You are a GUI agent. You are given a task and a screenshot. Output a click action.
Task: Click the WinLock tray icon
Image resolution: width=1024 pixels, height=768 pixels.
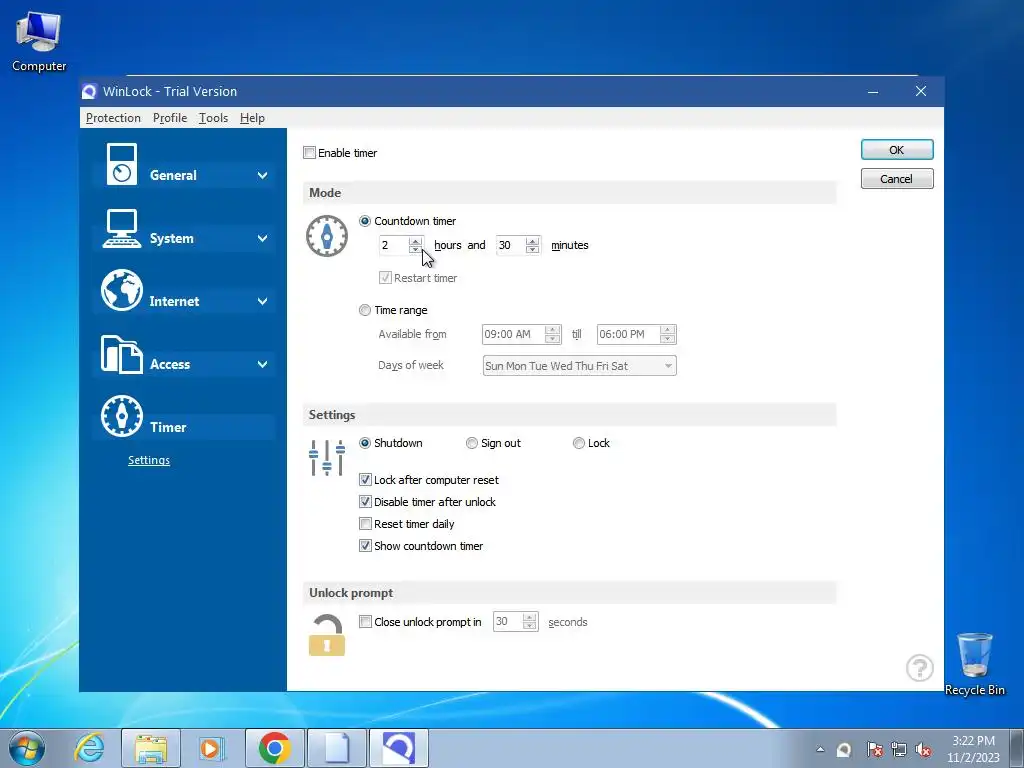(x=844, y=749)
